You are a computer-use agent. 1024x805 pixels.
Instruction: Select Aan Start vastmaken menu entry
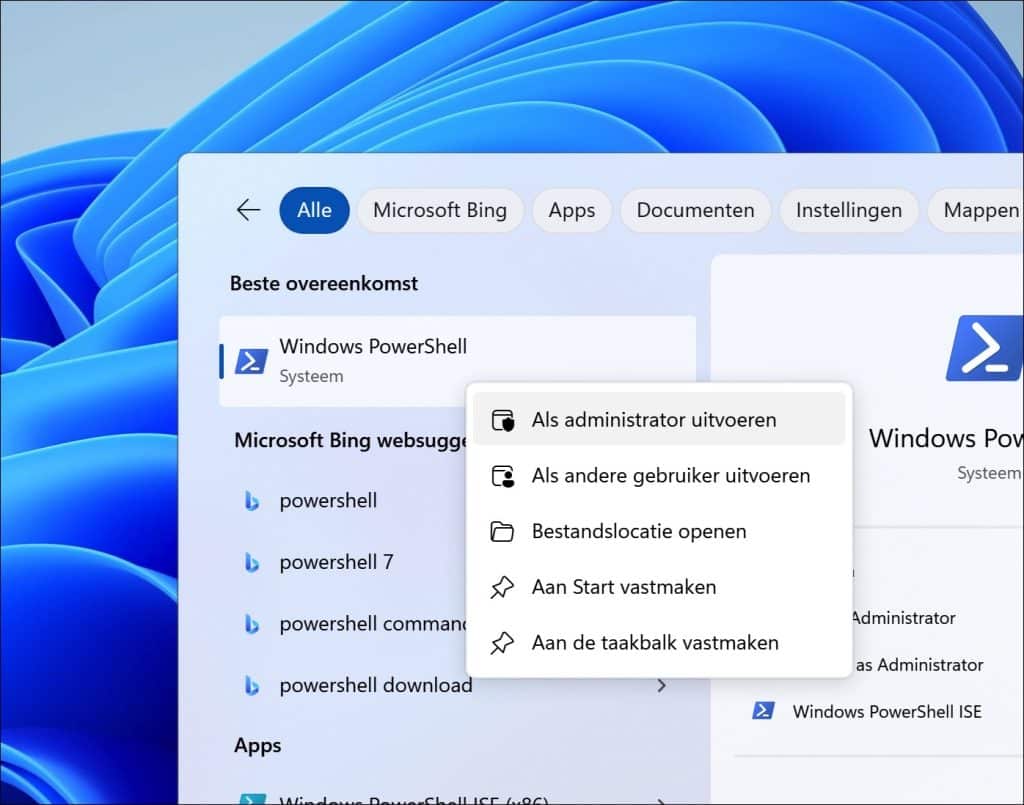click(658, 586)
